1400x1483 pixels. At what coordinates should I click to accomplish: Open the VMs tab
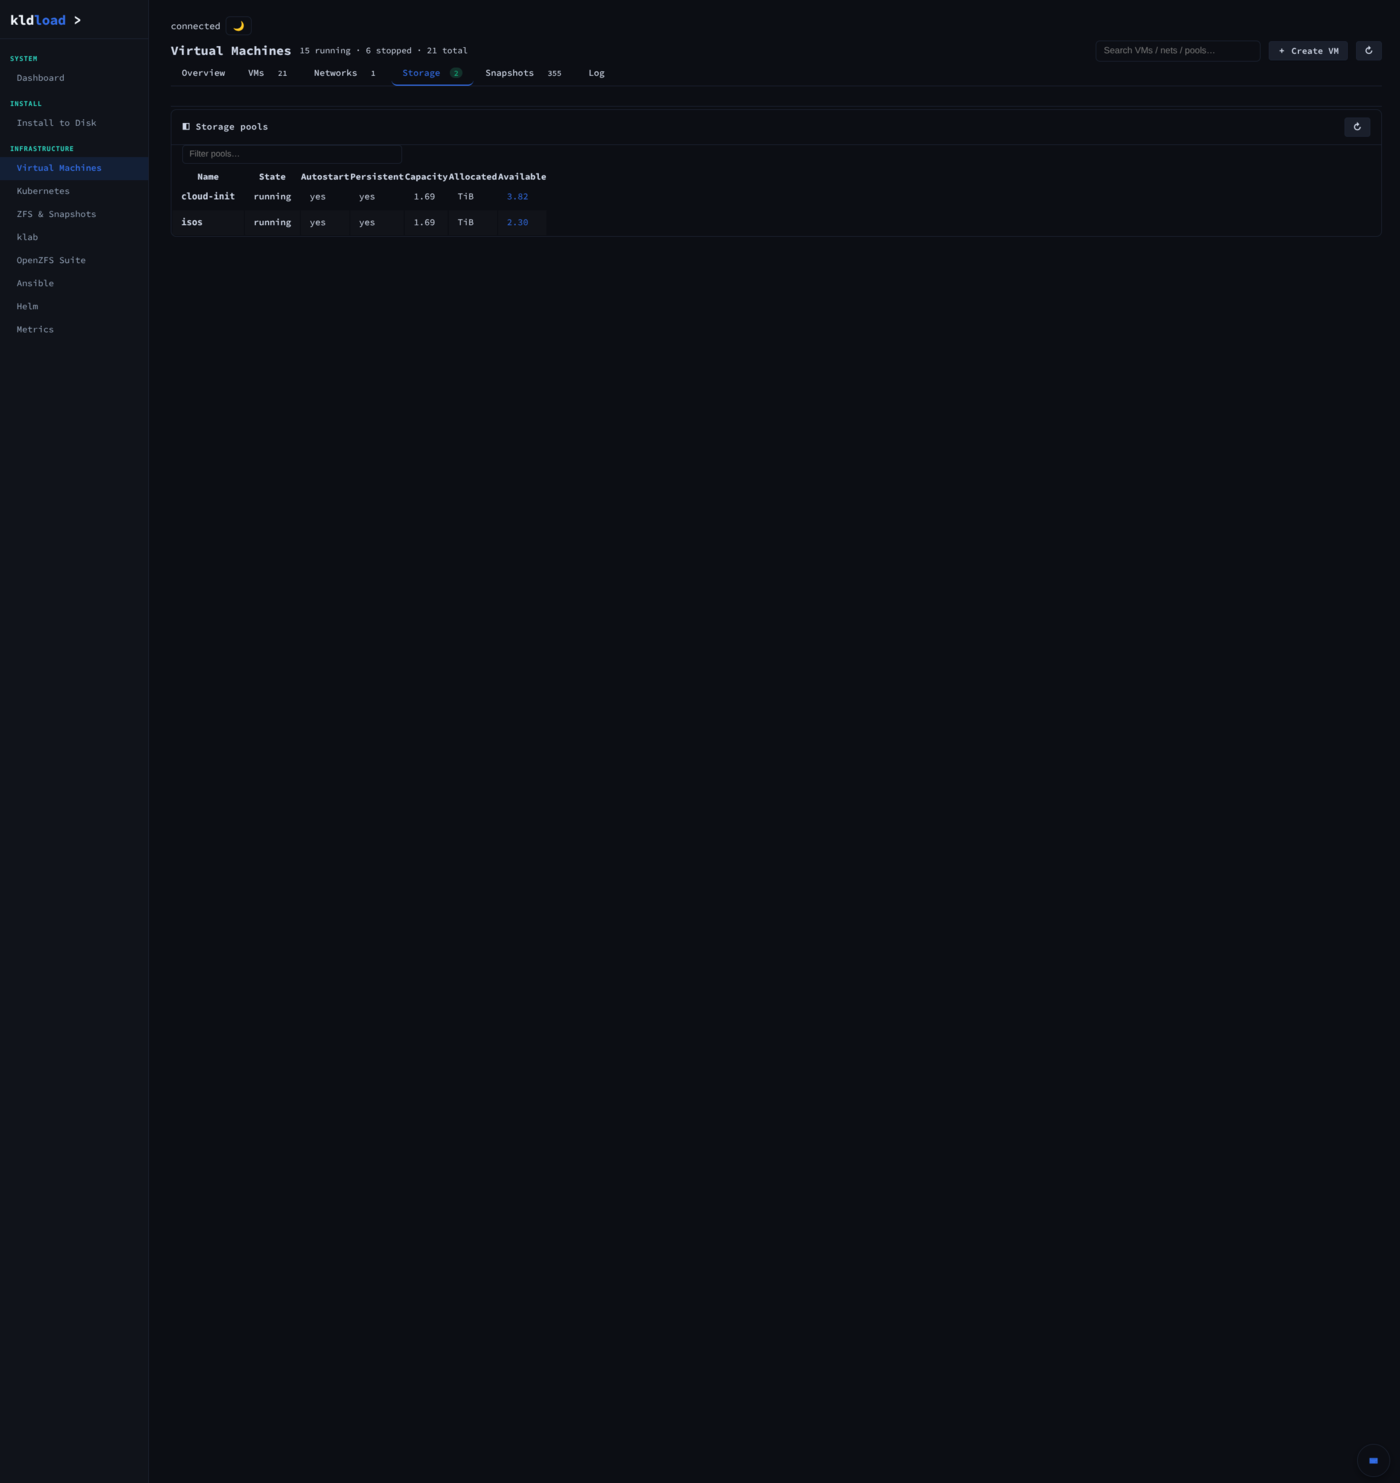pyautogui.click(x=268, y=73)
